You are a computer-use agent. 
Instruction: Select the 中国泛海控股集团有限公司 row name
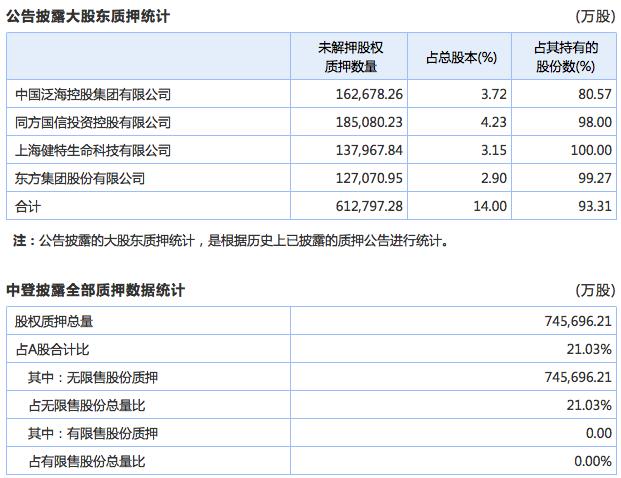point(93,94)
